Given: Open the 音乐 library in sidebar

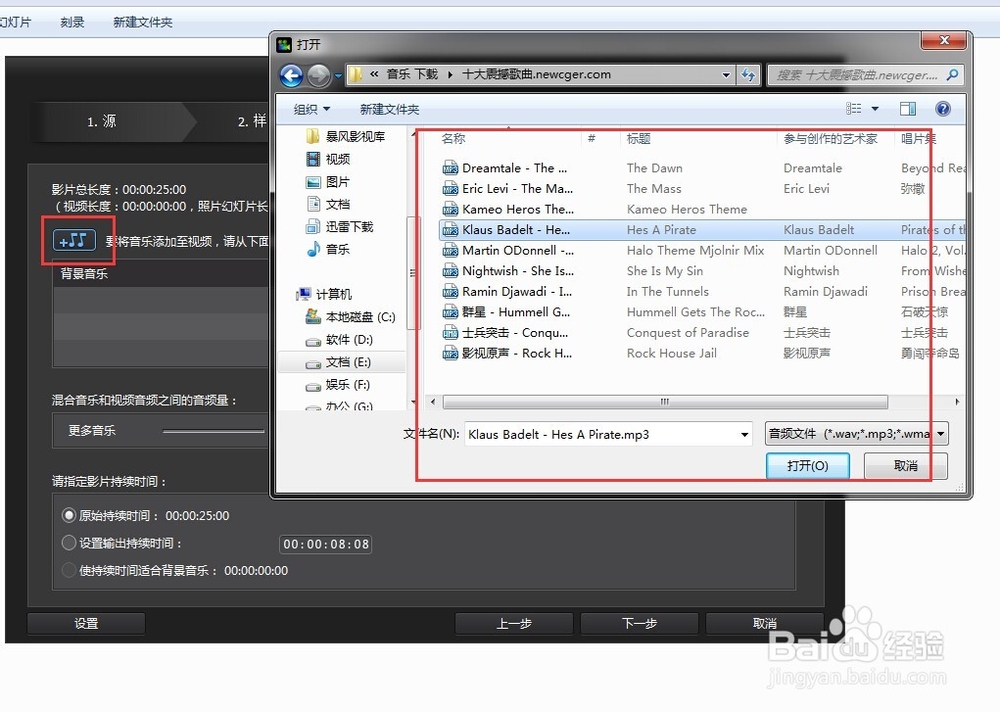Looking at the screenshot, I should 328,249.
